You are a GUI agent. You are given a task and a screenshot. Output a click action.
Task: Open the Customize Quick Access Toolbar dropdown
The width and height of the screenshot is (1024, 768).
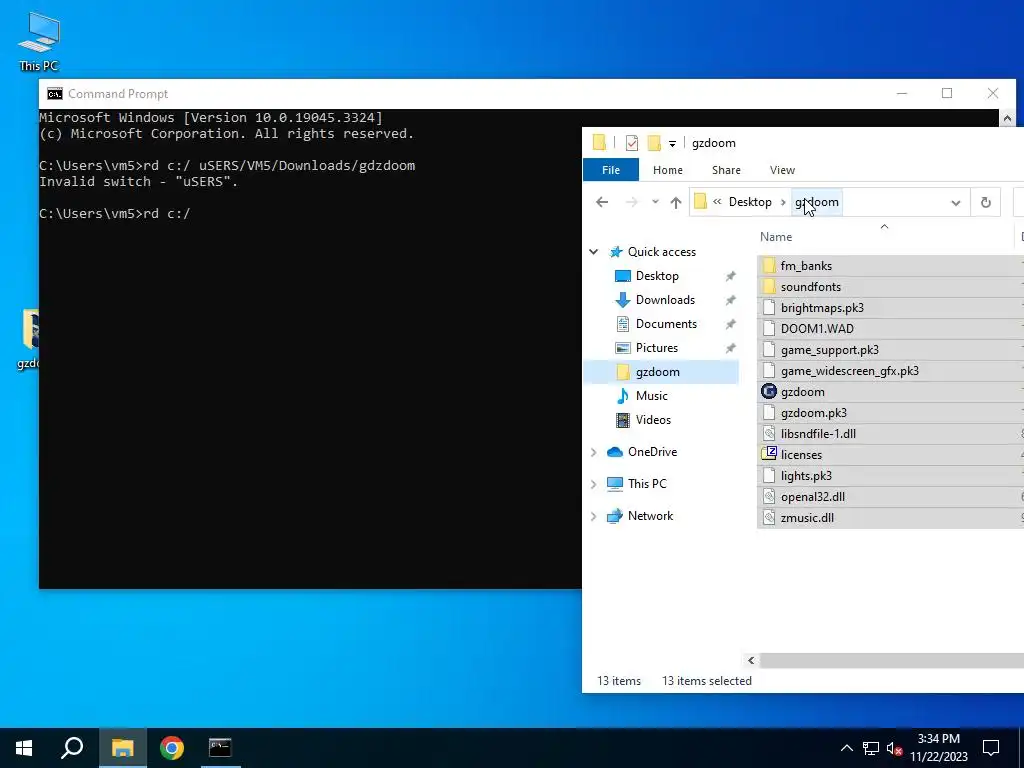(672, 144)
